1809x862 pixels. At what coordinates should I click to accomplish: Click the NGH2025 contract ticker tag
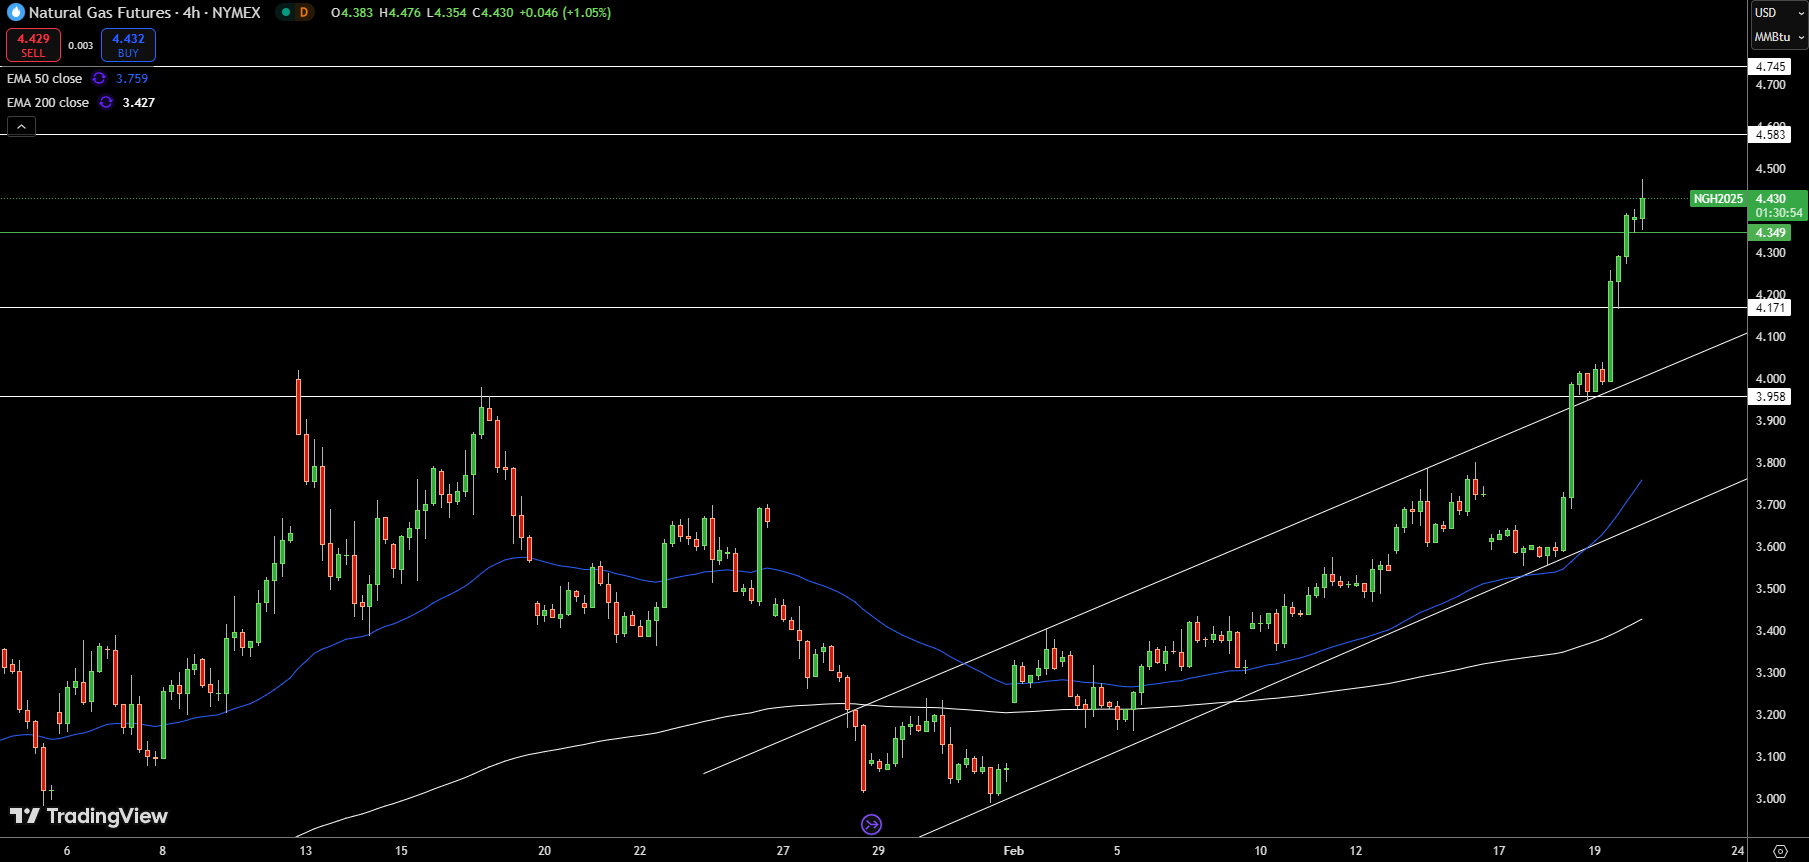pyautogui.click(x=1718, y=199)
